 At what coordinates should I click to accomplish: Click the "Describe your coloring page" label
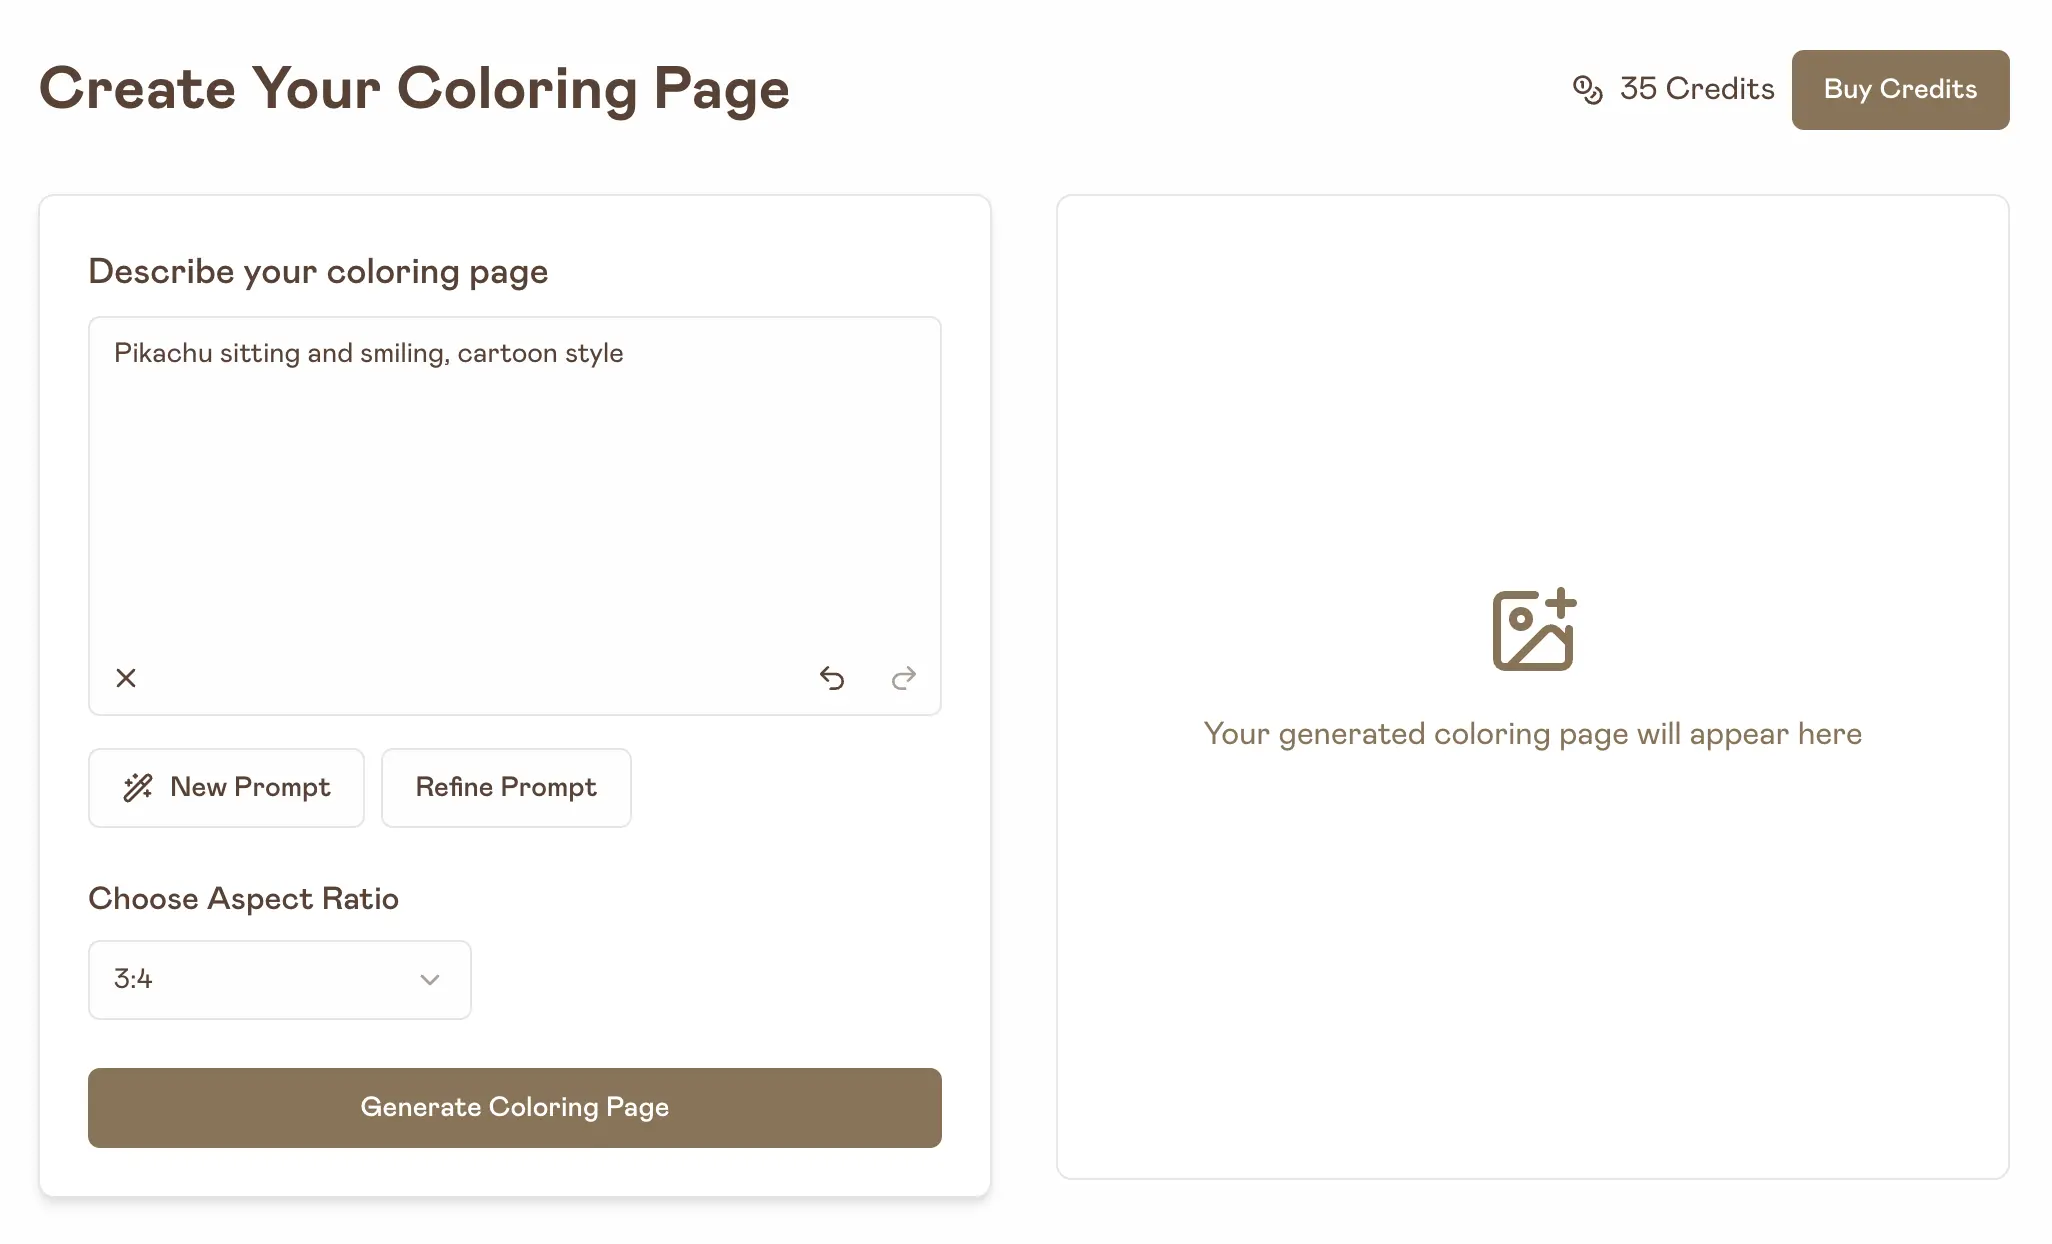[x=318, y=272]
